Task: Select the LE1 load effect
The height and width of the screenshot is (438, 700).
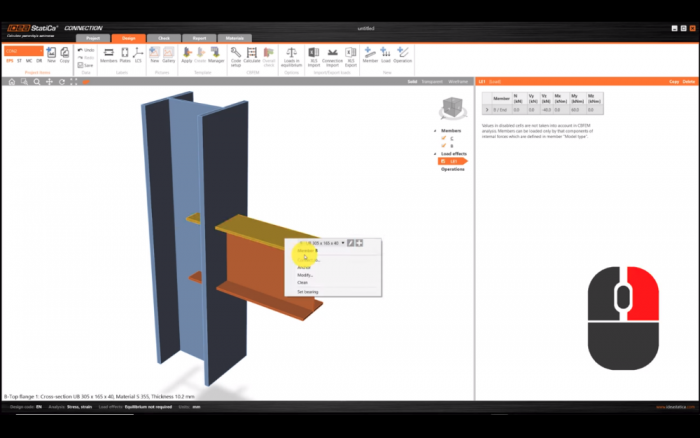Action: click(x=453, y=161)
